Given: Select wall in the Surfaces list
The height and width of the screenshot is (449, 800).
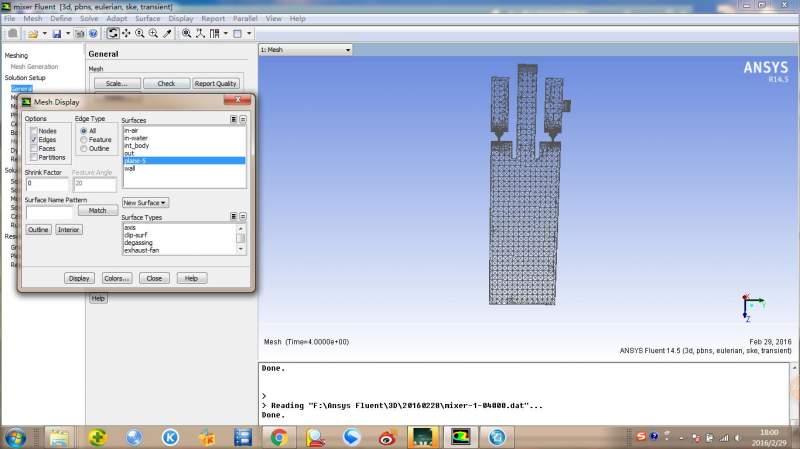Looking at the screenshot, I should [x=184, y=168].
